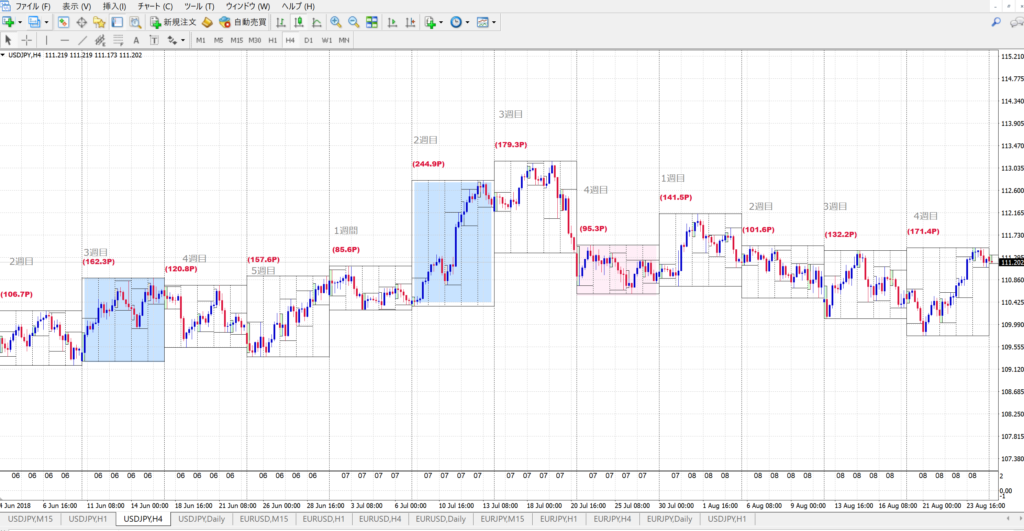
Task: Open the Data Window crosshair icon
Action: (x=82, y=22)
